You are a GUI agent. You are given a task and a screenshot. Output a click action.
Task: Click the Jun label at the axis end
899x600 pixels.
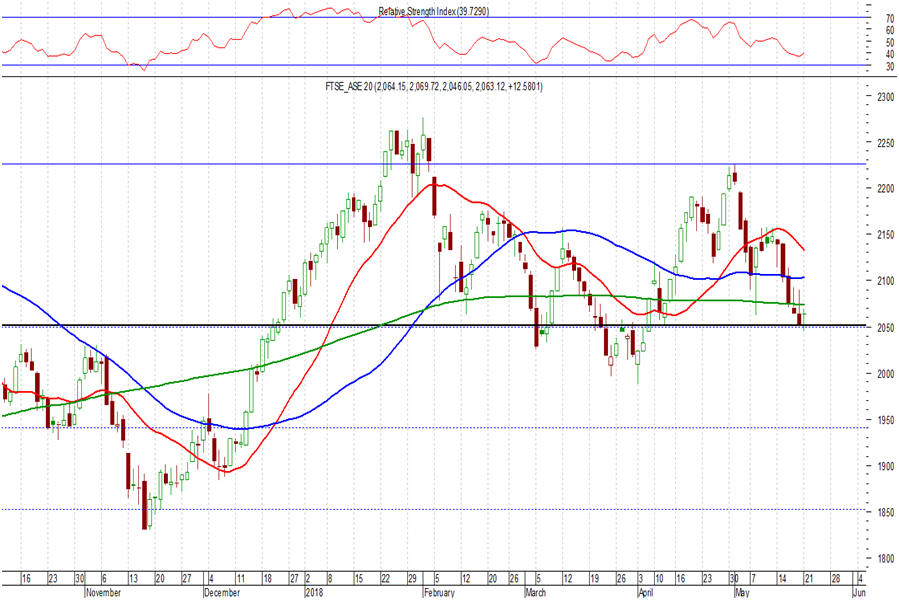click(859, 592)
